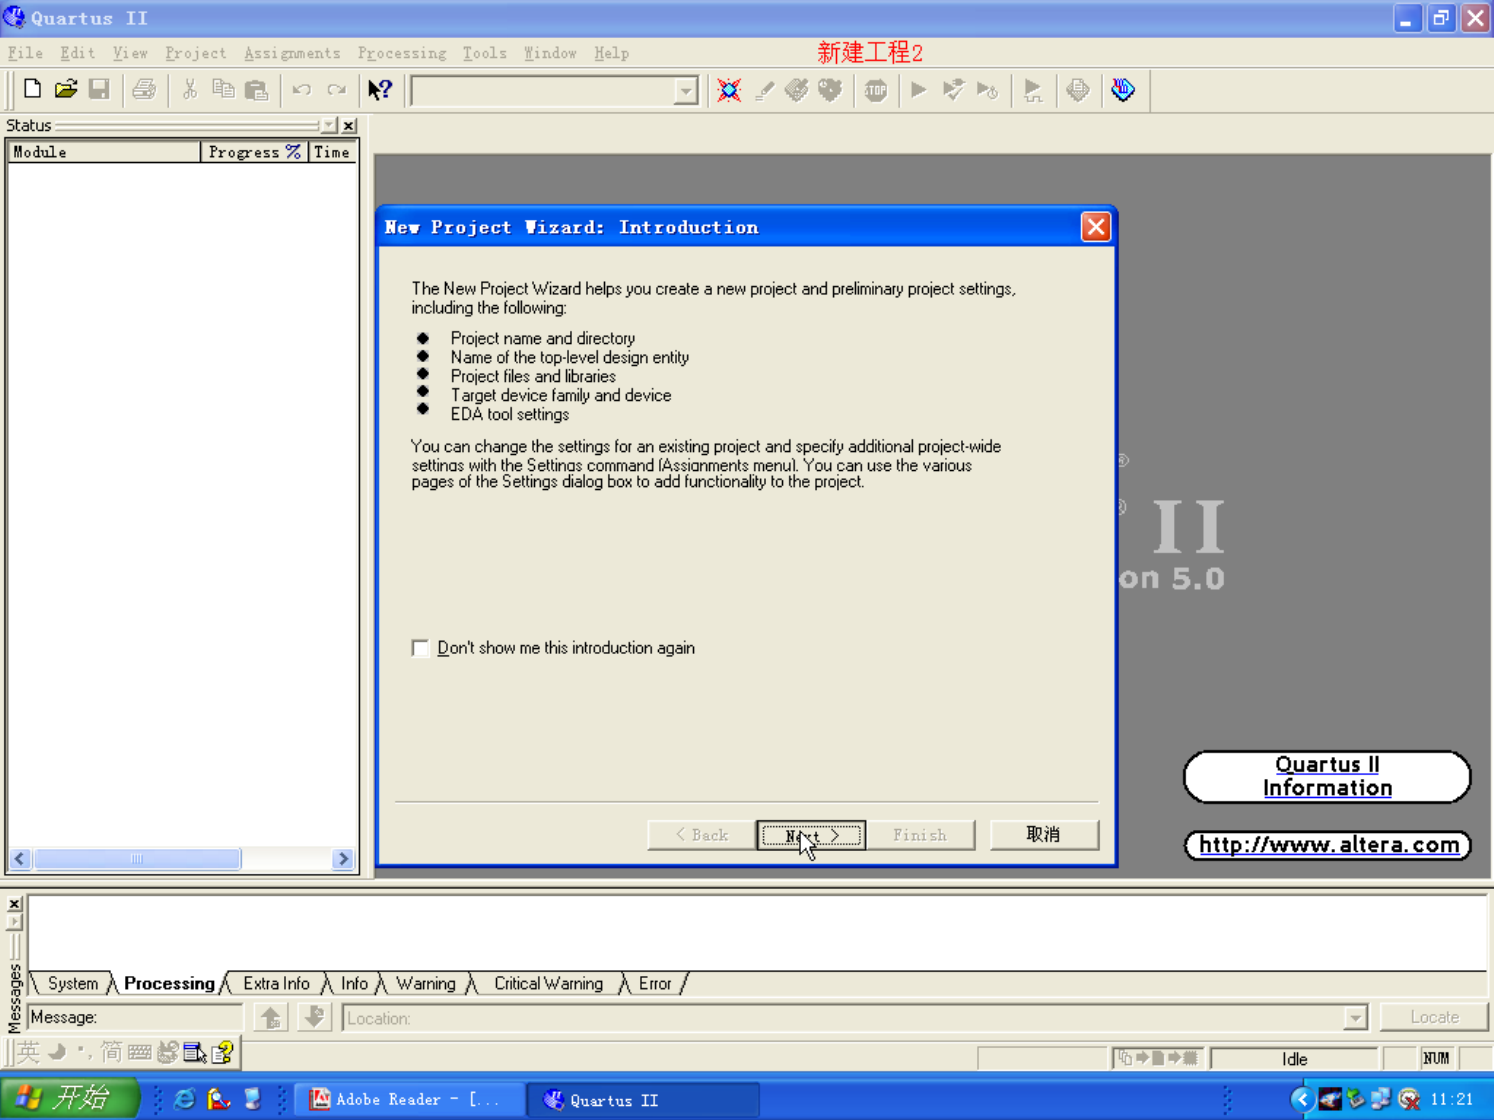This screenshot has height=1120, width=1494.
Task: Click the play icon with a clock
Action: (988, 90)
